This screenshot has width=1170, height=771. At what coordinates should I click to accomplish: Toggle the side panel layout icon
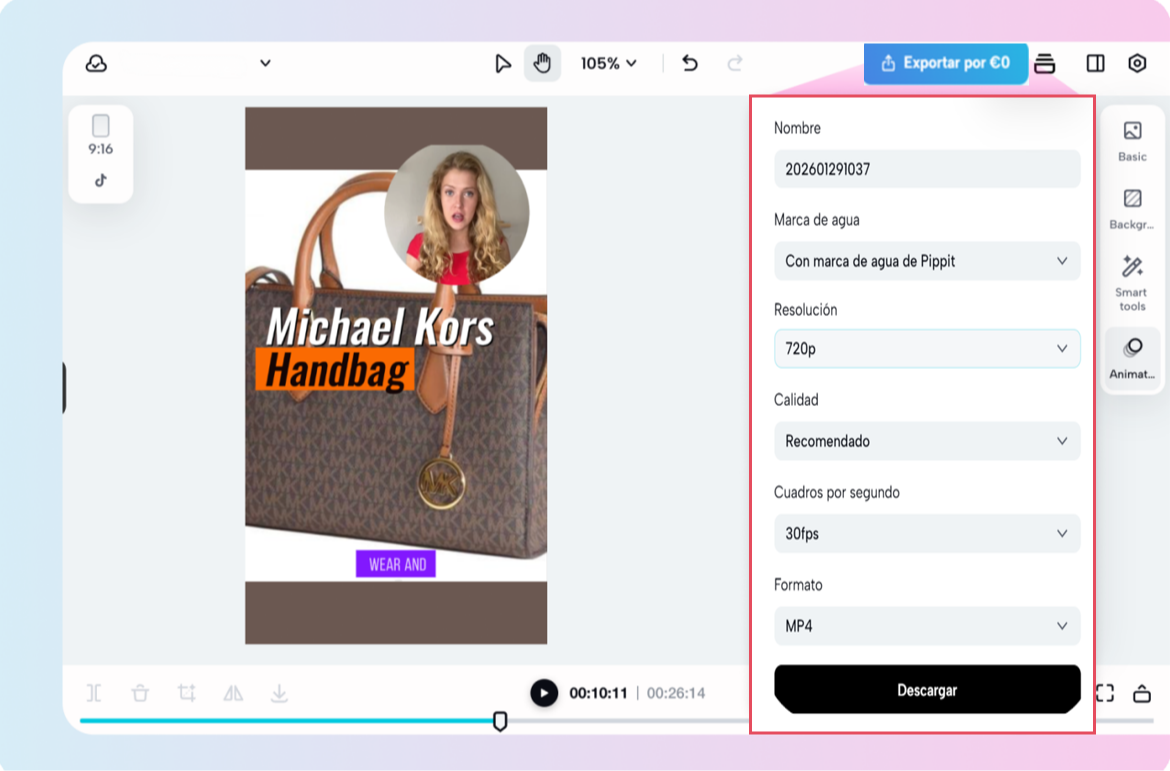[x=1095, y=64]
